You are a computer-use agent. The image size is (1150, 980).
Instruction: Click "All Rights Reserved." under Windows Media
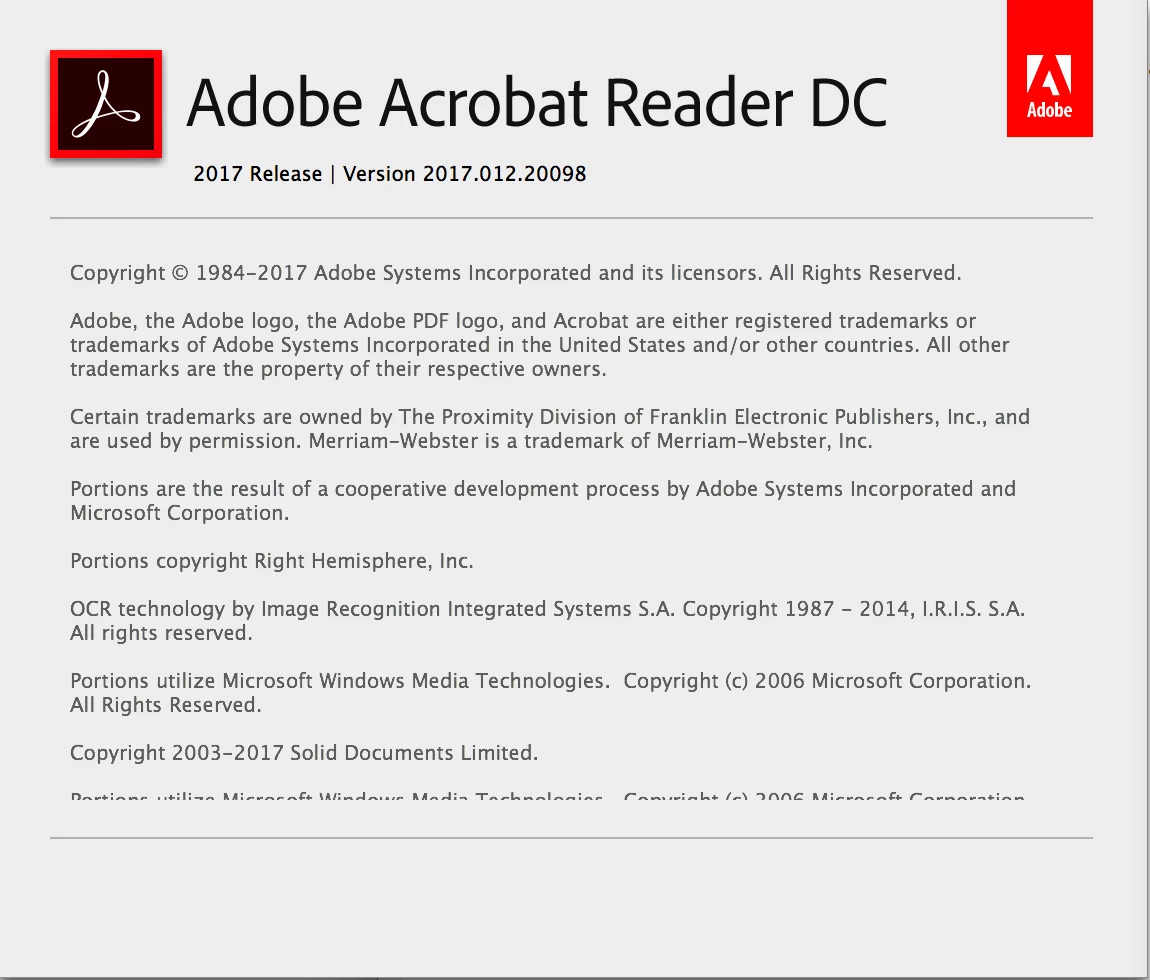[166, 705]
